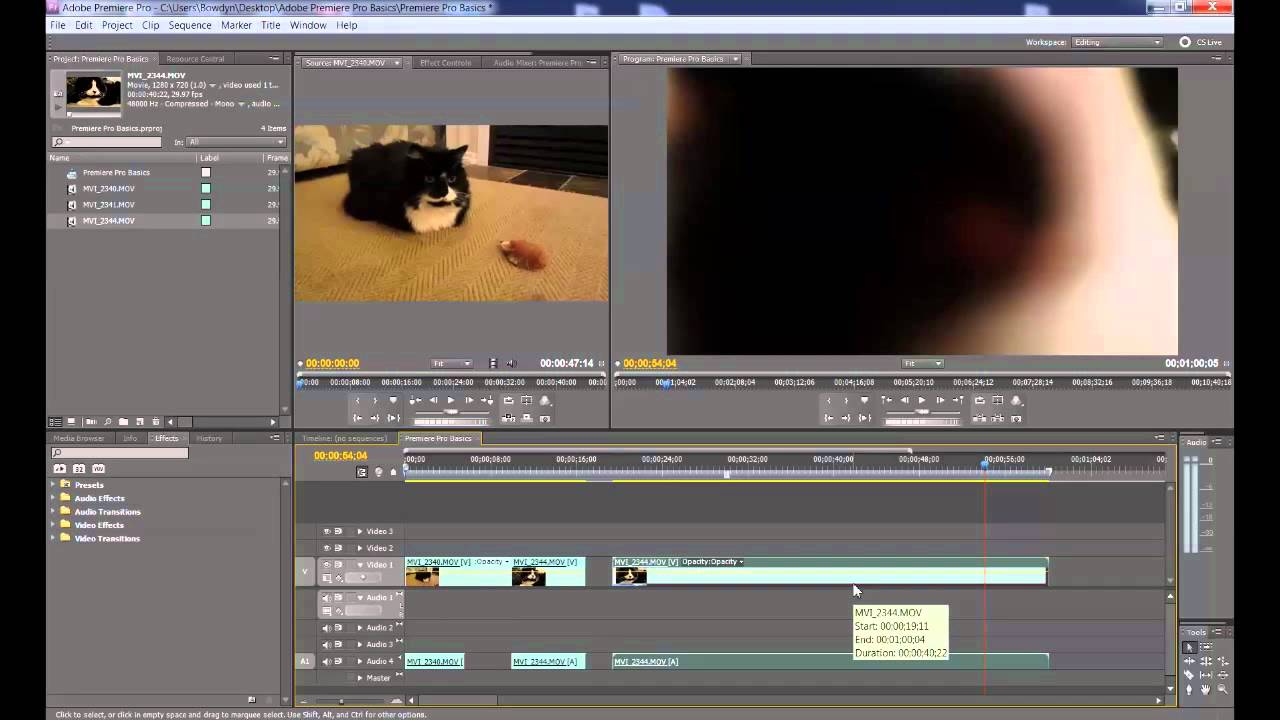Select the Hand tool in Tools panel
The width and height of the screenshot is (1280, 720).
coord(1205,688)
